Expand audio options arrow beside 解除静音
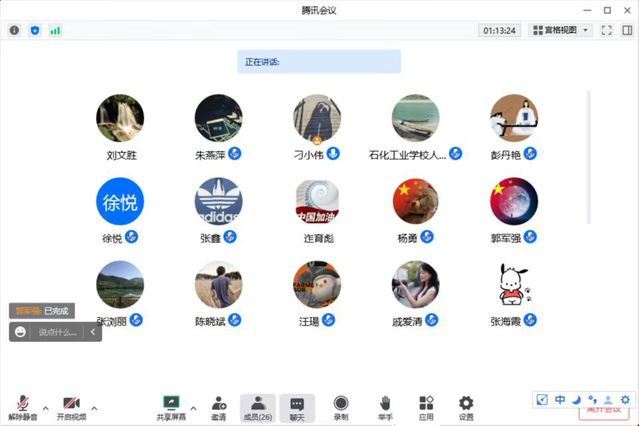Screen dimensions: 639x426 pyautogui.click(x=44, y=406)
